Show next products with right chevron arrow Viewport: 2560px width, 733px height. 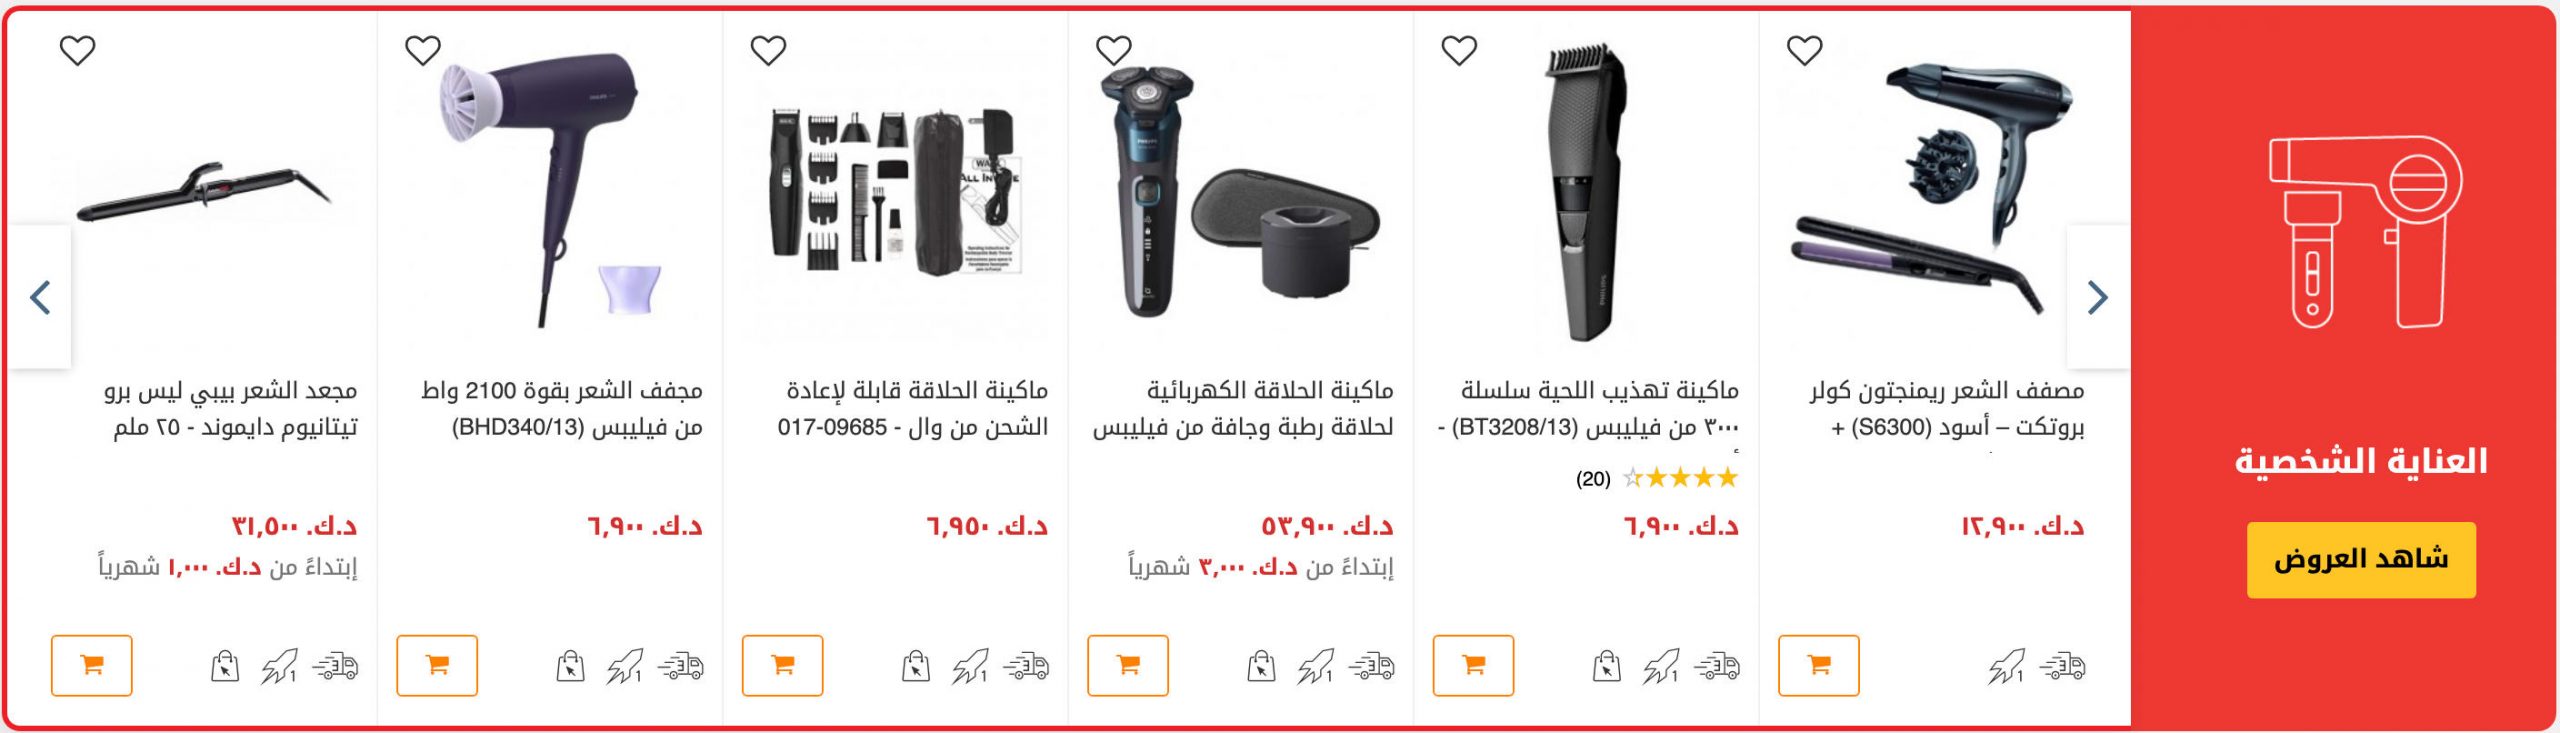click(2098, 297)
